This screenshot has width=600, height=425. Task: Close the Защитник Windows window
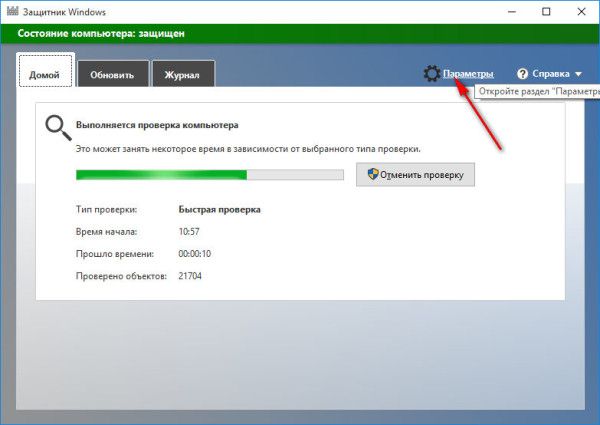tap(581, 12)
